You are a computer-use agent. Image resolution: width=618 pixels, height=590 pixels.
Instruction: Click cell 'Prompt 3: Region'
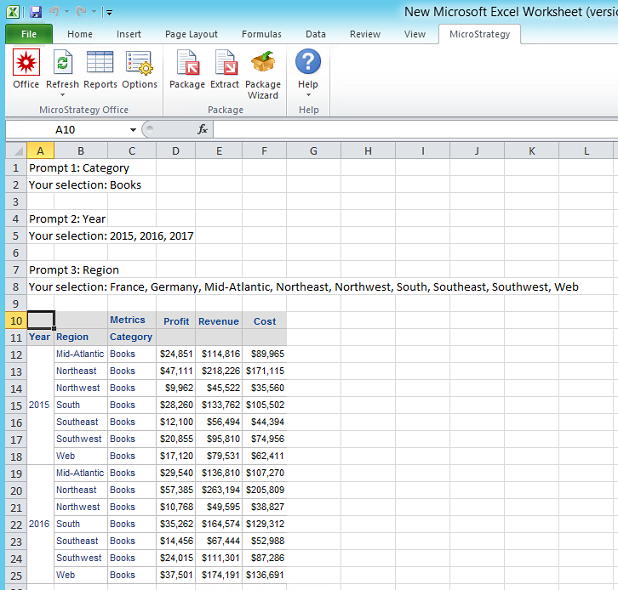click(x=74, y=270)
